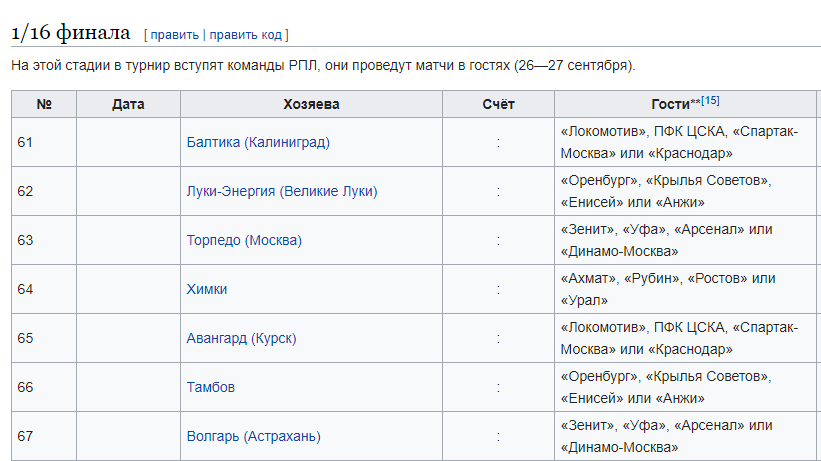This screenshot has height=461, width=821.
Task: Click the Счёт column header
Action: [498, 104]
